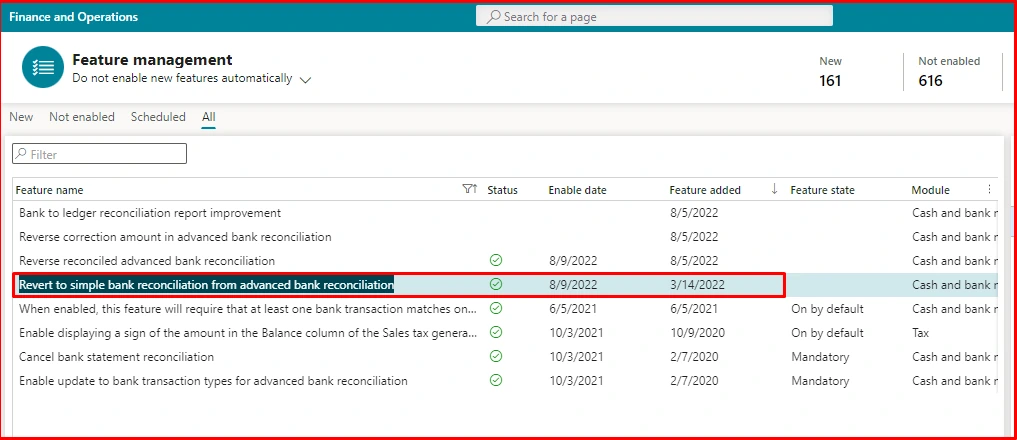The width and height of the screenshot is (1017, 440).
Task: Select 'Reverse reconciled advanced bank reconciliation' feature
Action: coord(147,261)
